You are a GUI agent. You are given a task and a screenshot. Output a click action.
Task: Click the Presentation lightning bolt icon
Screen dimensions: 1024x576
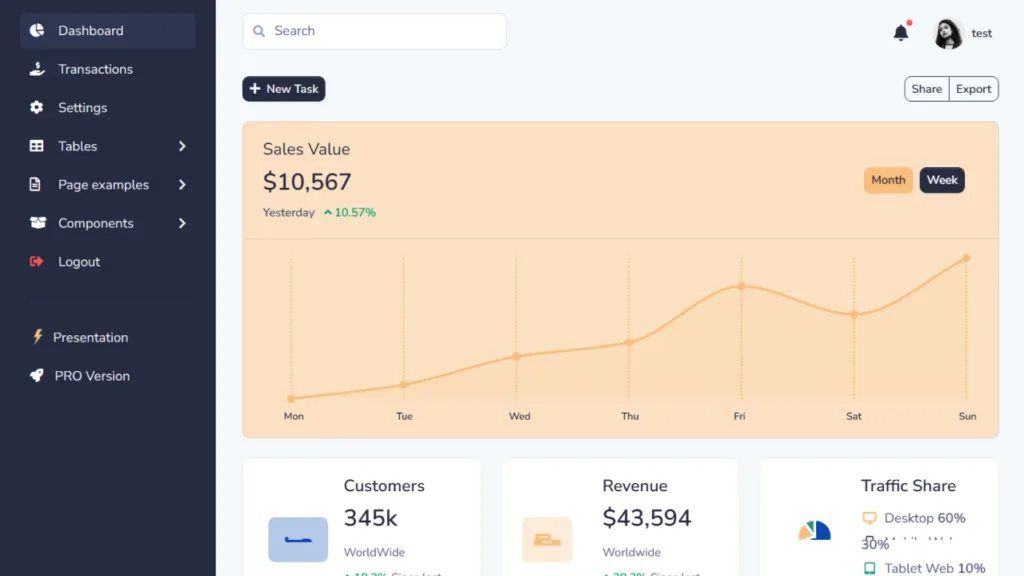click(x=36, y=337)
